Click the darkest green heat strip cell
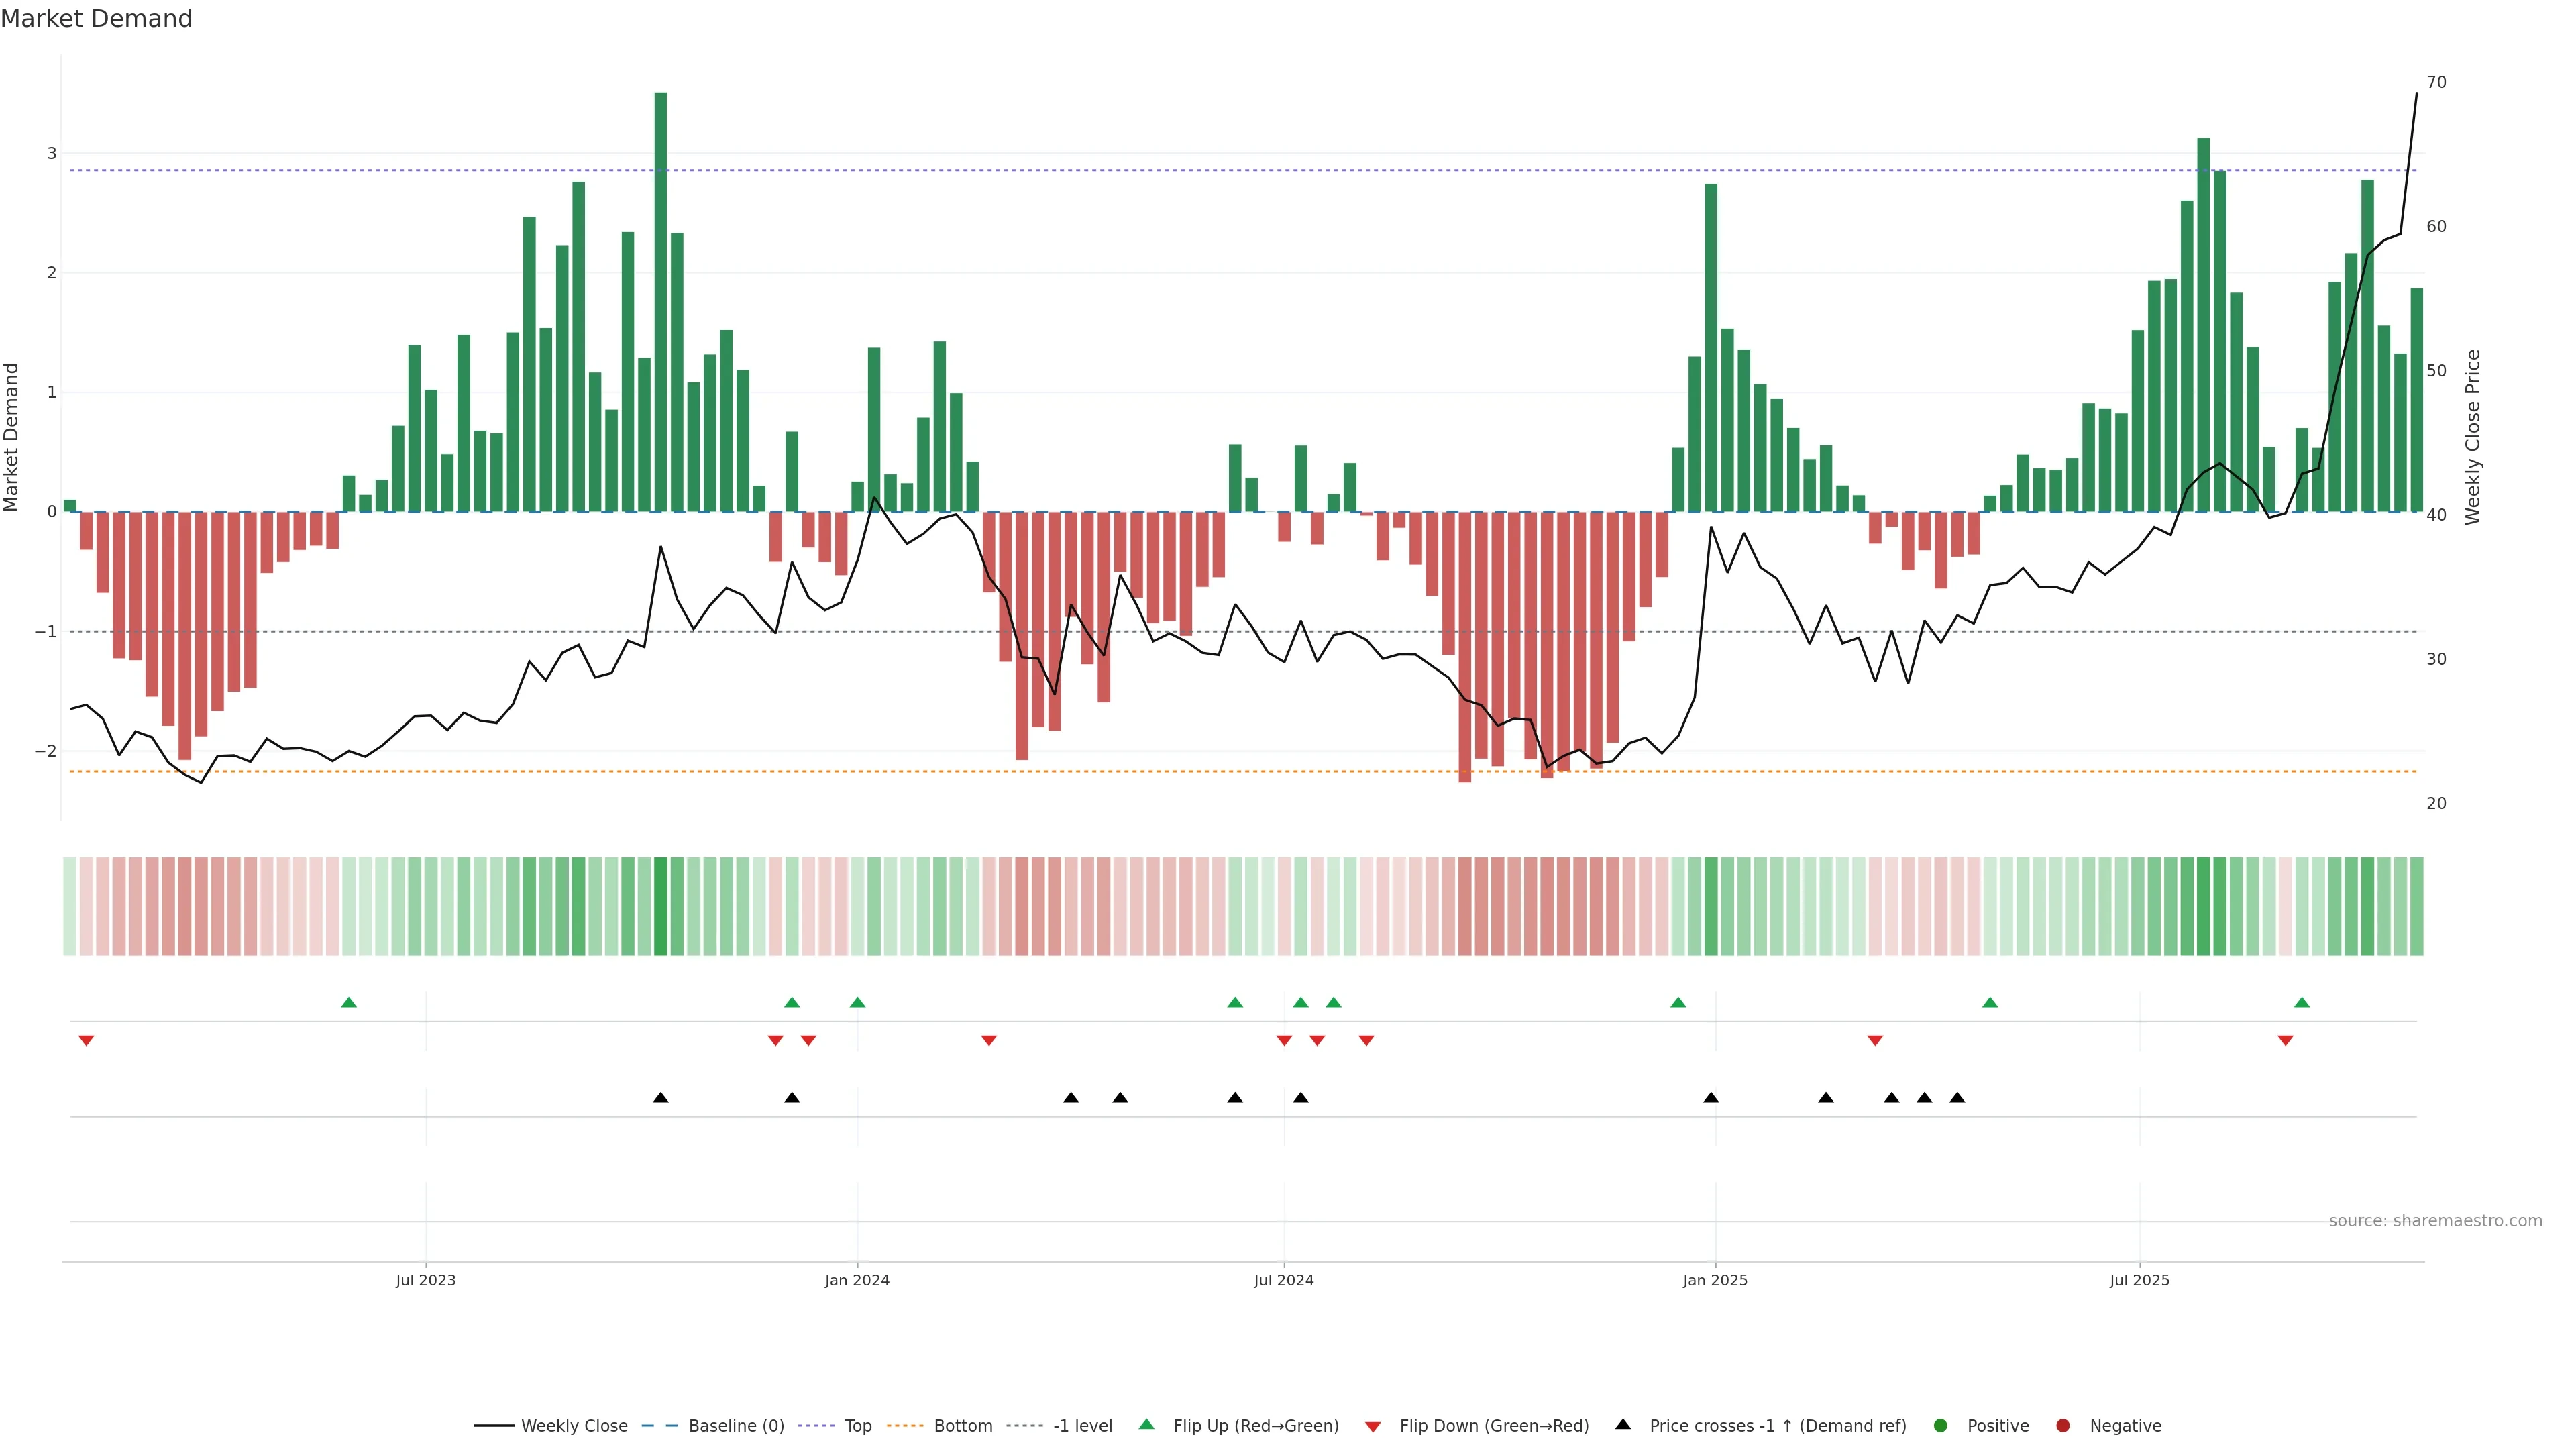Screen dimensions: 2576x1449 pyautogui.click(x=660, y=906)
